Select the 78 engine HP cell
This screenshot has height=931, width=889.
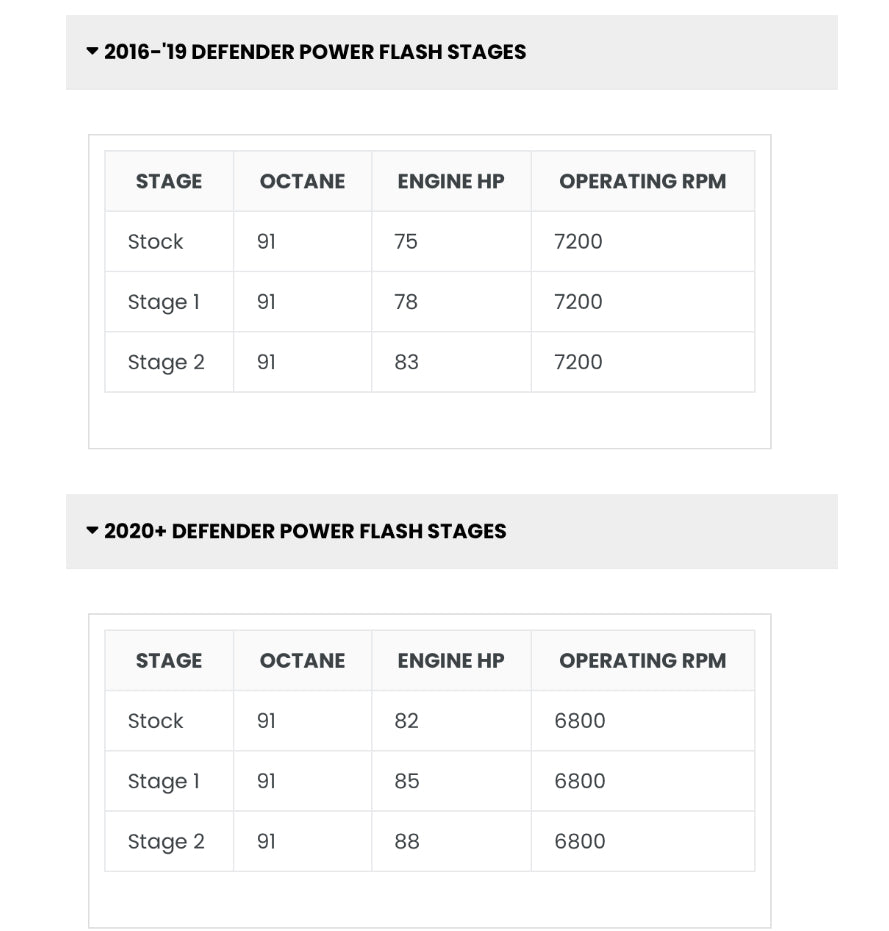click(x=406, y=302)
